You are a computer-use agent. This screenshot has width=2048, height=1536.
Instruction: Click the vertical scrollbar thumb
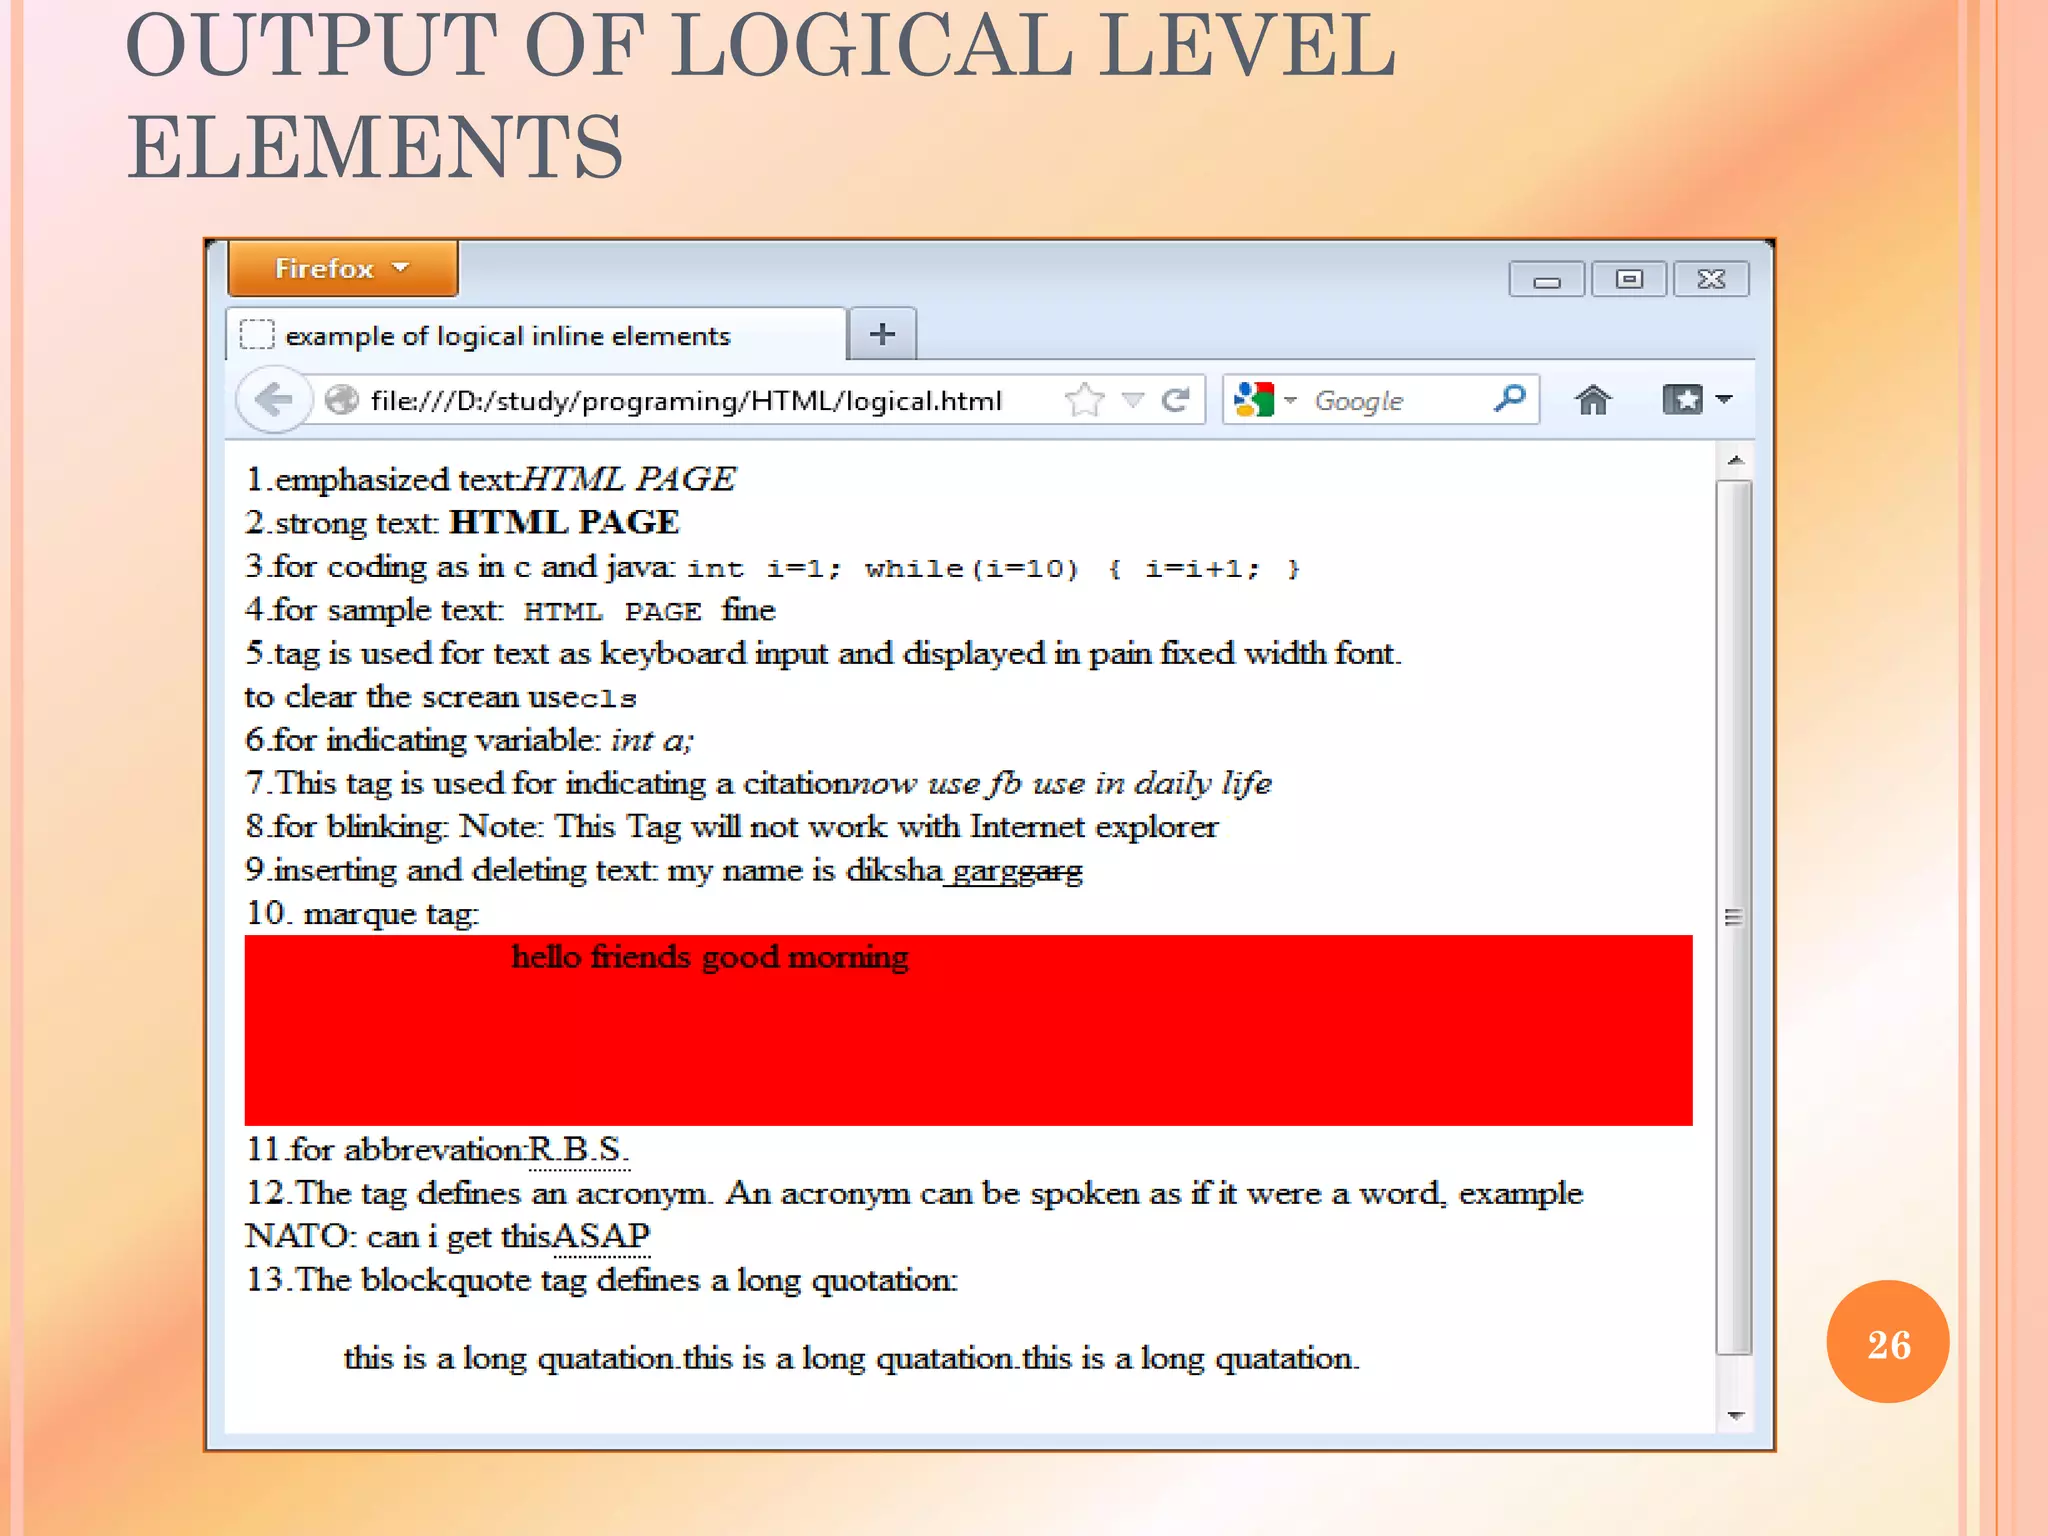click(1734, 916)
